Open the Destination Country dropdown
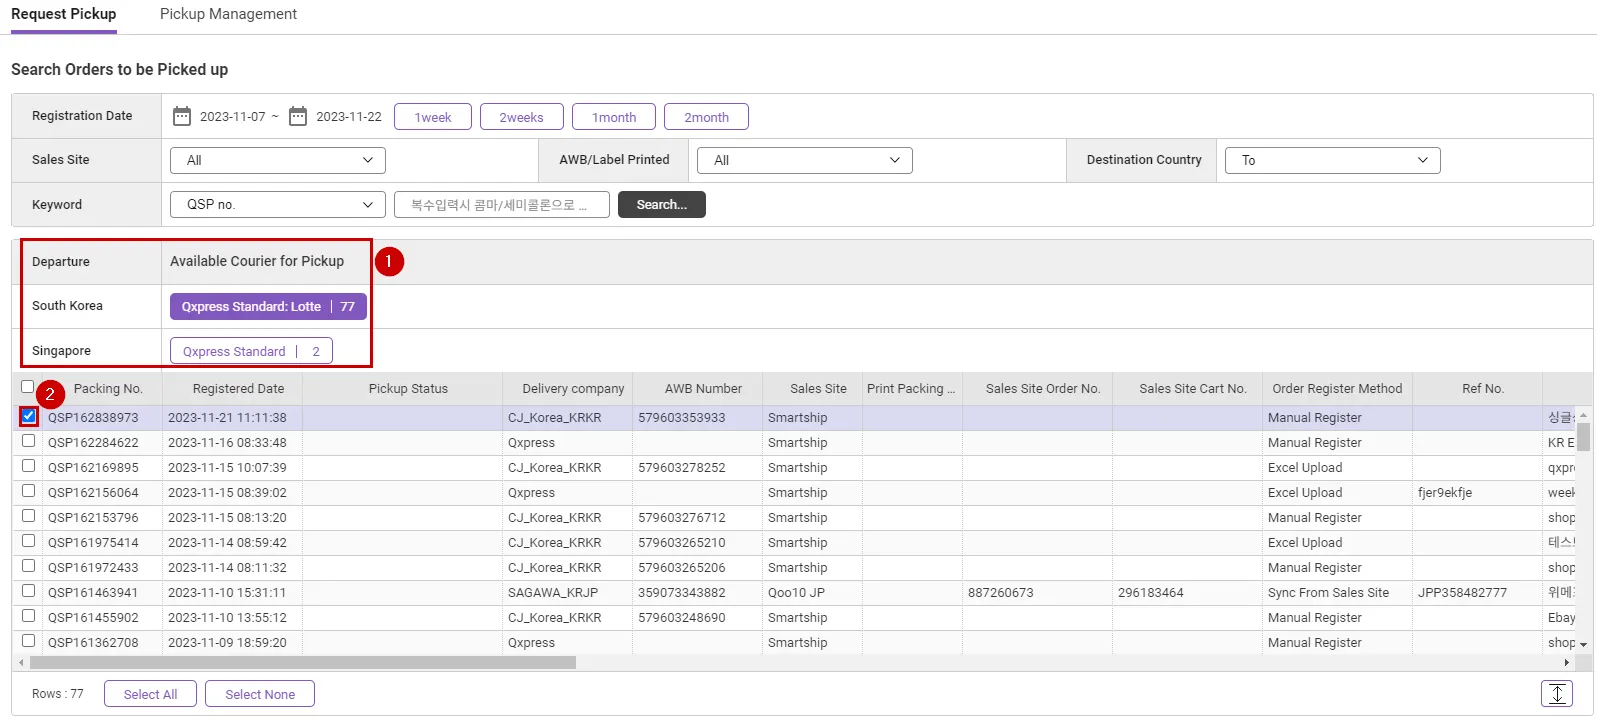Viewport: 1597px width, 718px height. pyautogui.click(x=1333, y=160)
